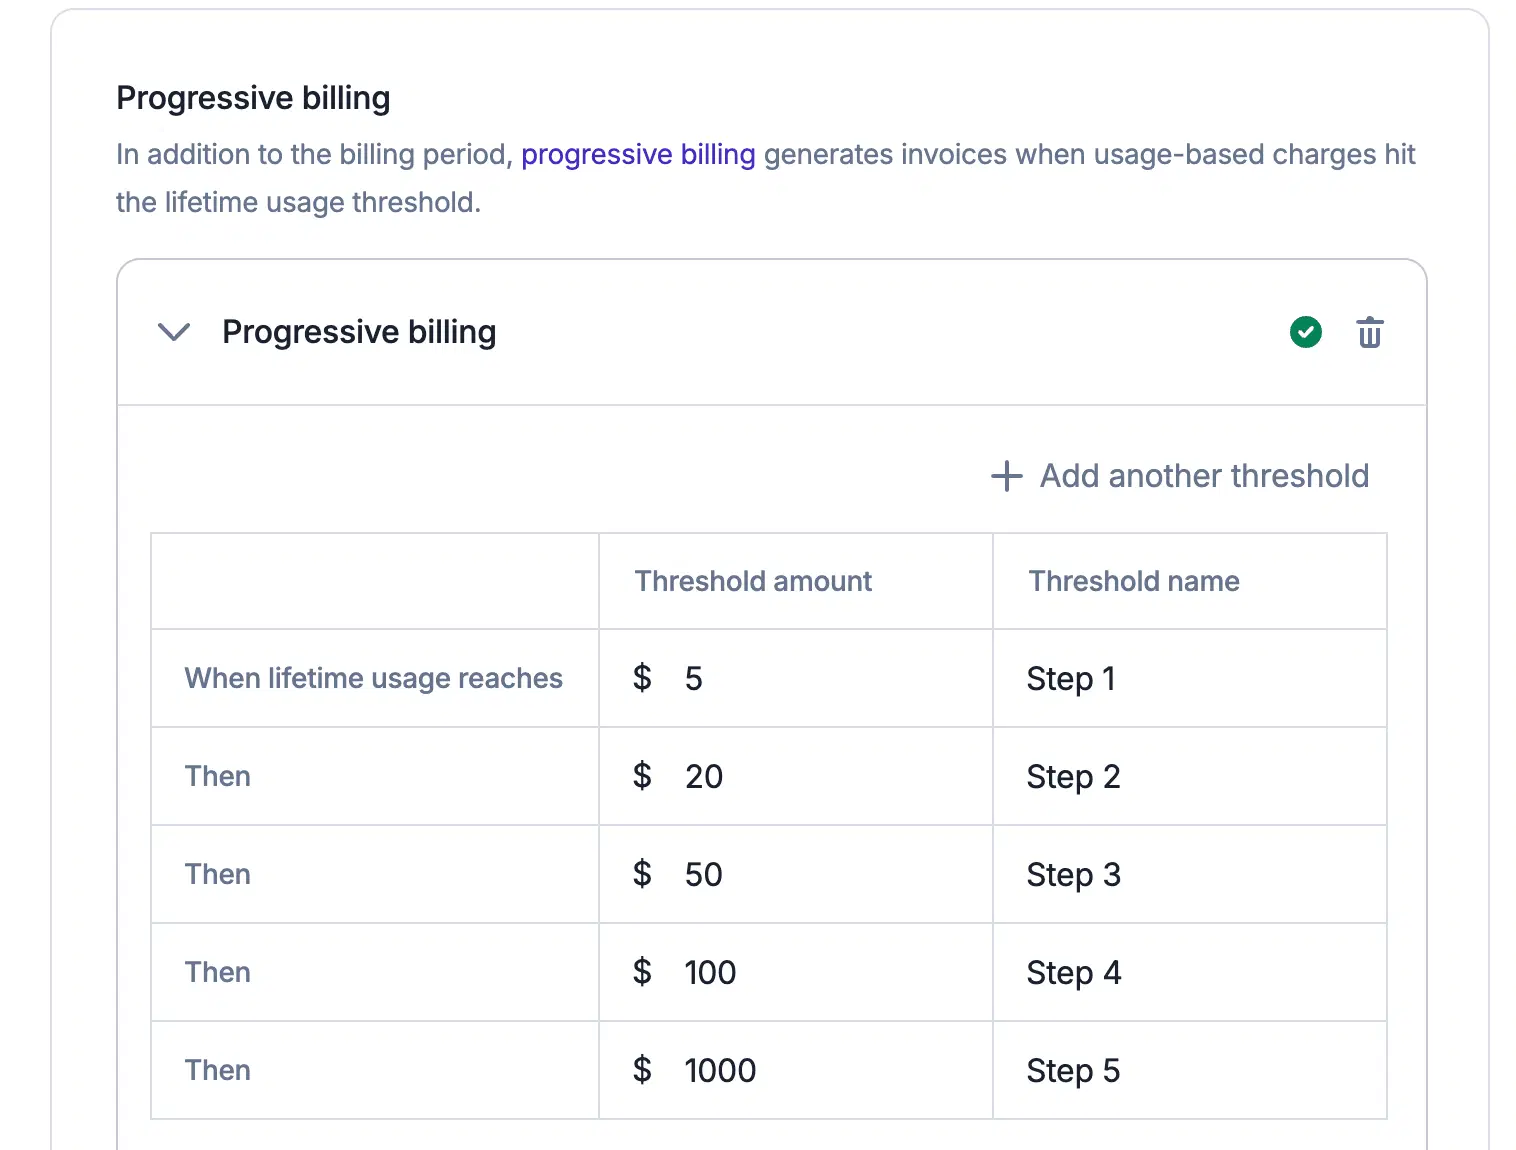Click the Threshold amount column header
The image size is (1516, 1150).
pyautogui.click(x=753, y=582)
